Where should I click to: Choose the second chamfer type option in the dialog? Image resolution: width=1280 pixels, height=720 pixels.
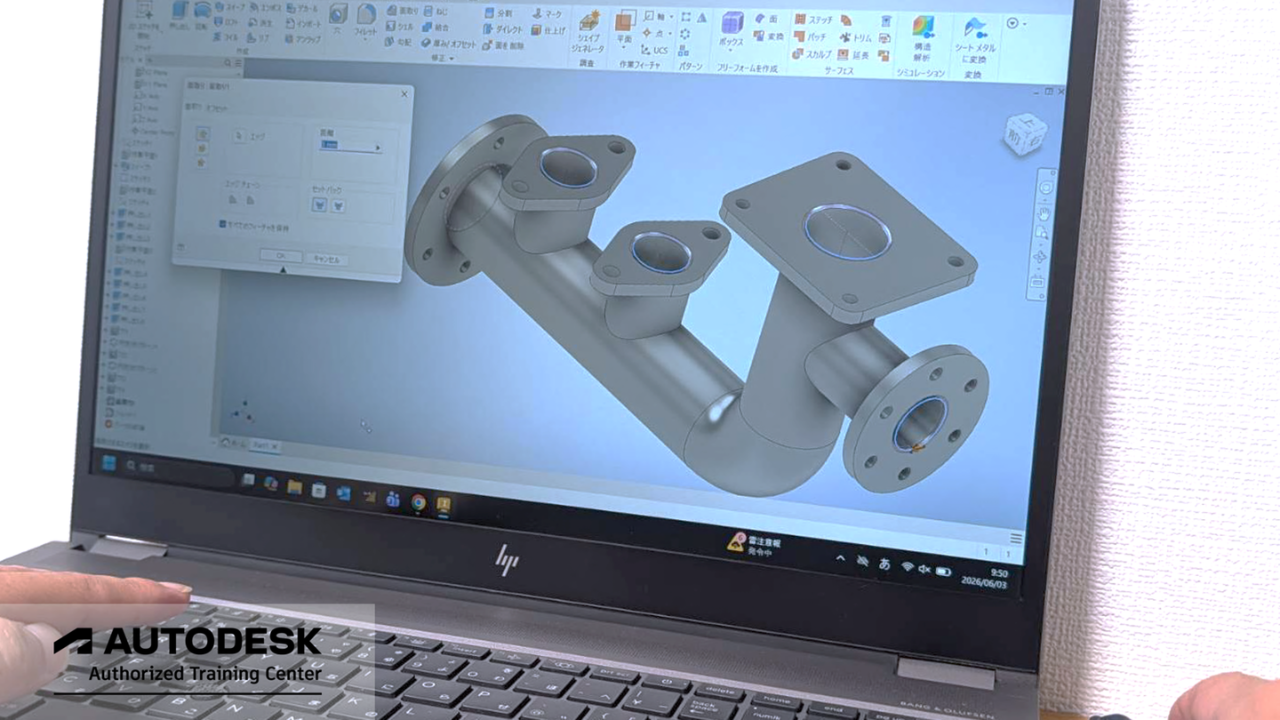[x=202, y=149]
